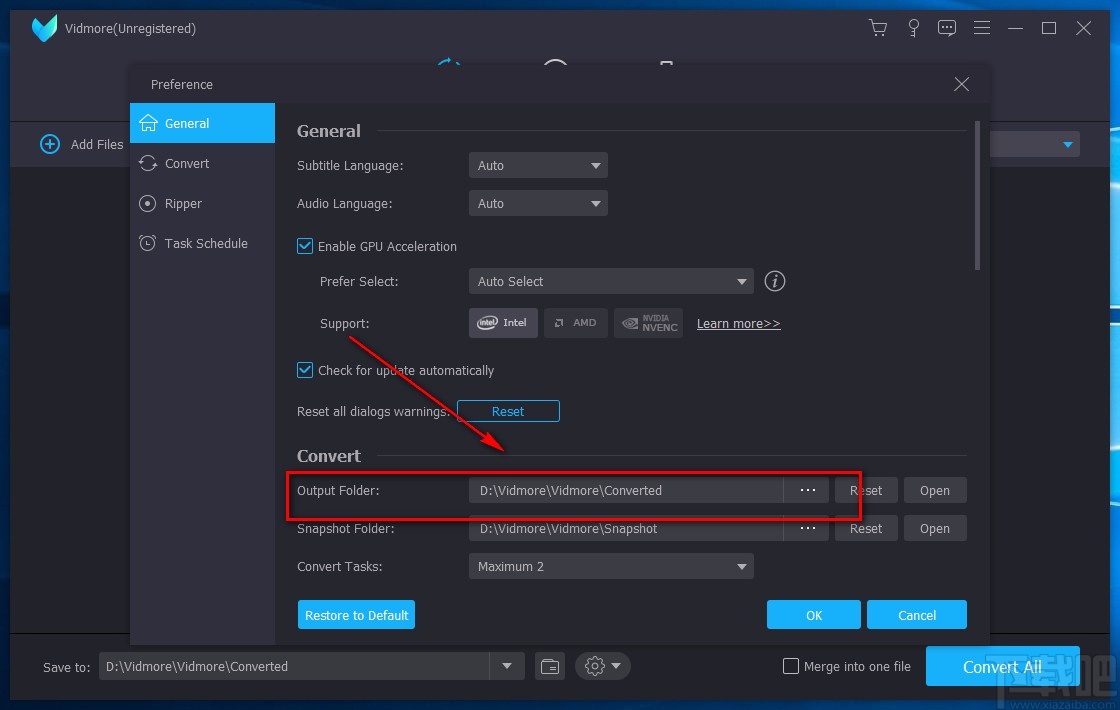The width and height of the screenshot is (1120, 710).
Task: Click the shopping cart purchase icon
Action: coord(878,28)
